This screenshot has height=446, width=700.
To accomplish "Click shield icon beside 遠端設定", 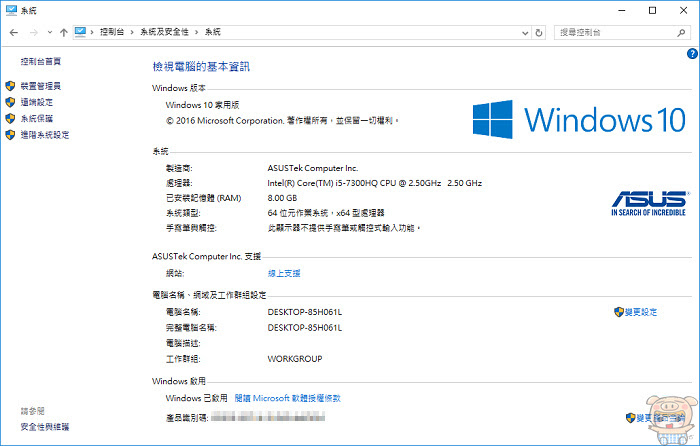I will 10,102.
